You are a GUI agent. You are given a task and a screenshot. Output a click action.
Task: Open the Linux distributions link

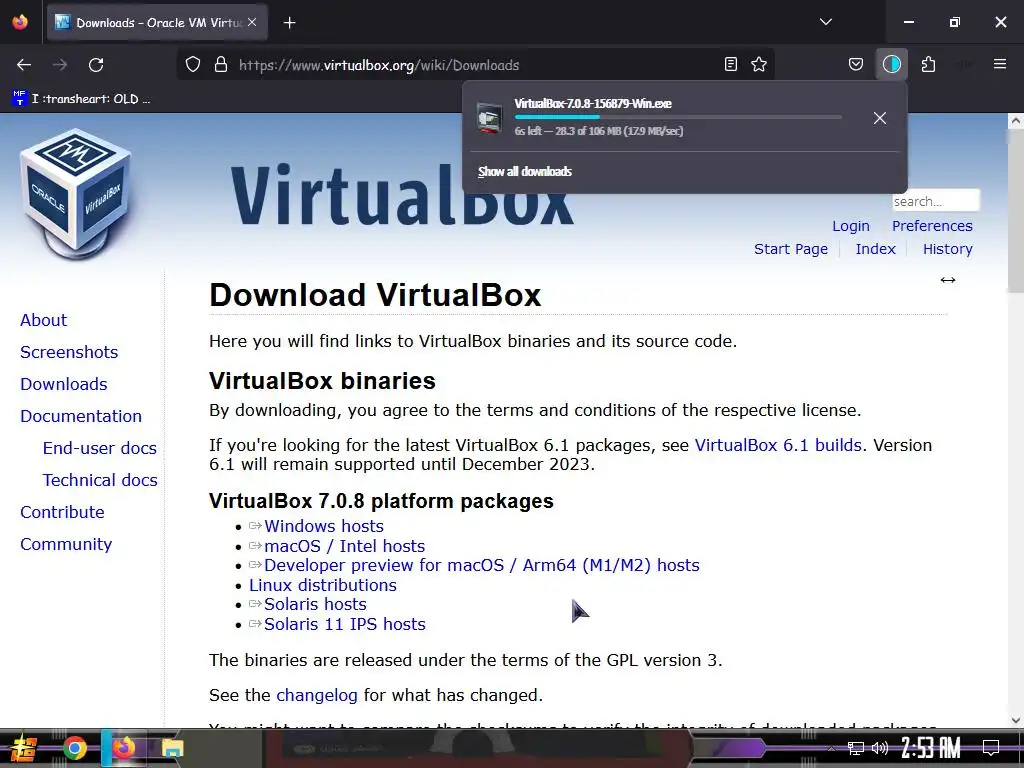(x=323, y=585)
